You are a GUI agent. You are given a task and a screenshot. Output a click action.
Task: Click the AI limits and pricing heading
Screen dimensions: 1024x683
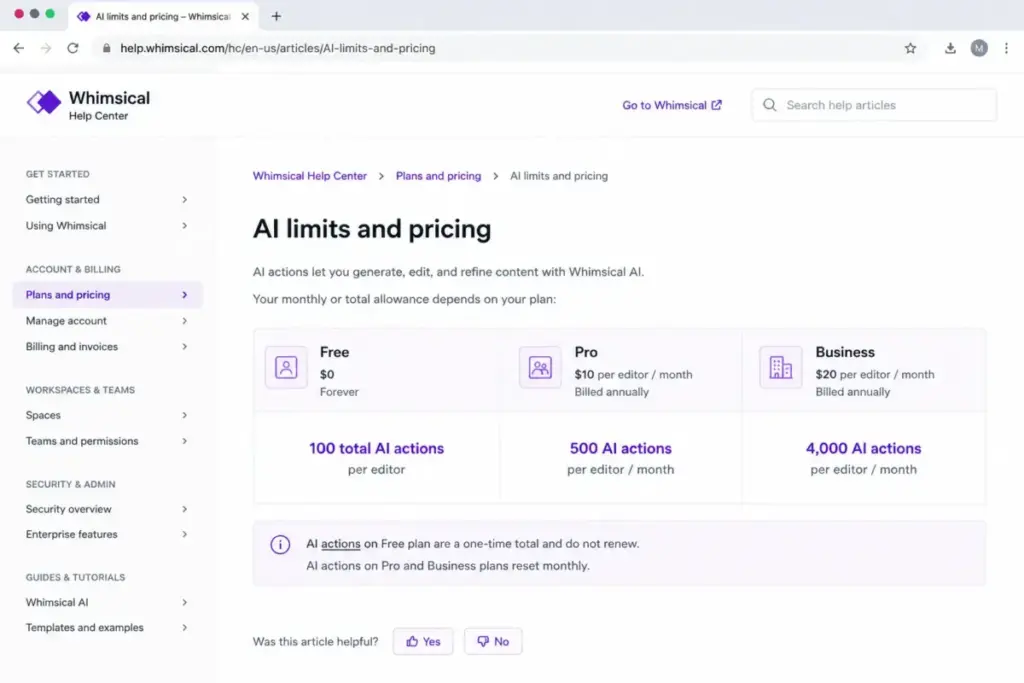click(372, 229)
